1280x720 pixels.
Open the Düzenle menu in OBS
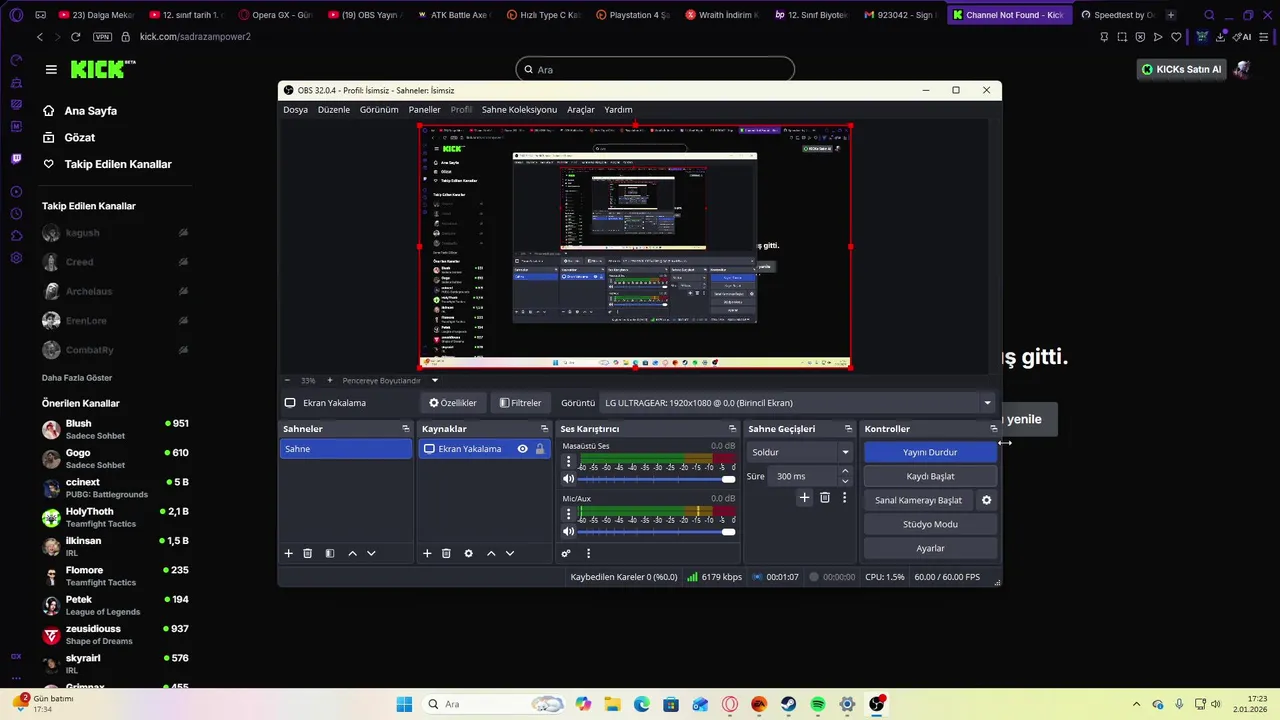coord(334,109)
